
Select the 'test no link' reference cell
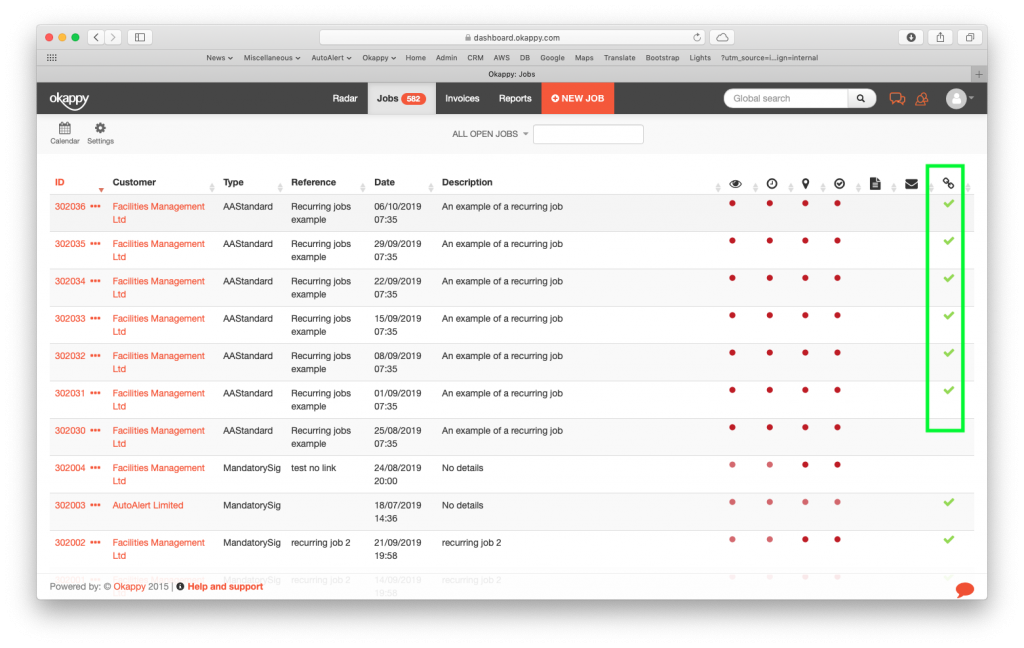pos(313,468)
